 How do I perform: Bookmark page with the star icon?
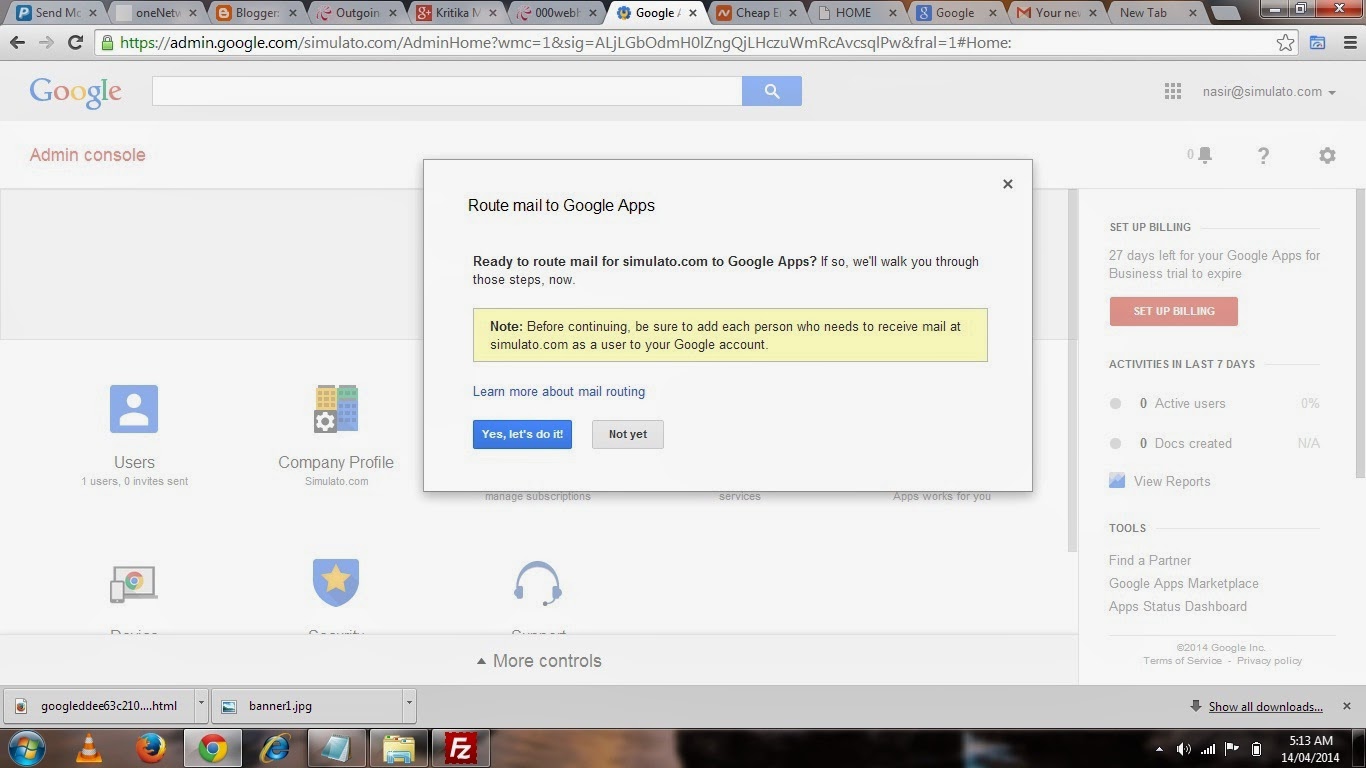click(1285, 43)
